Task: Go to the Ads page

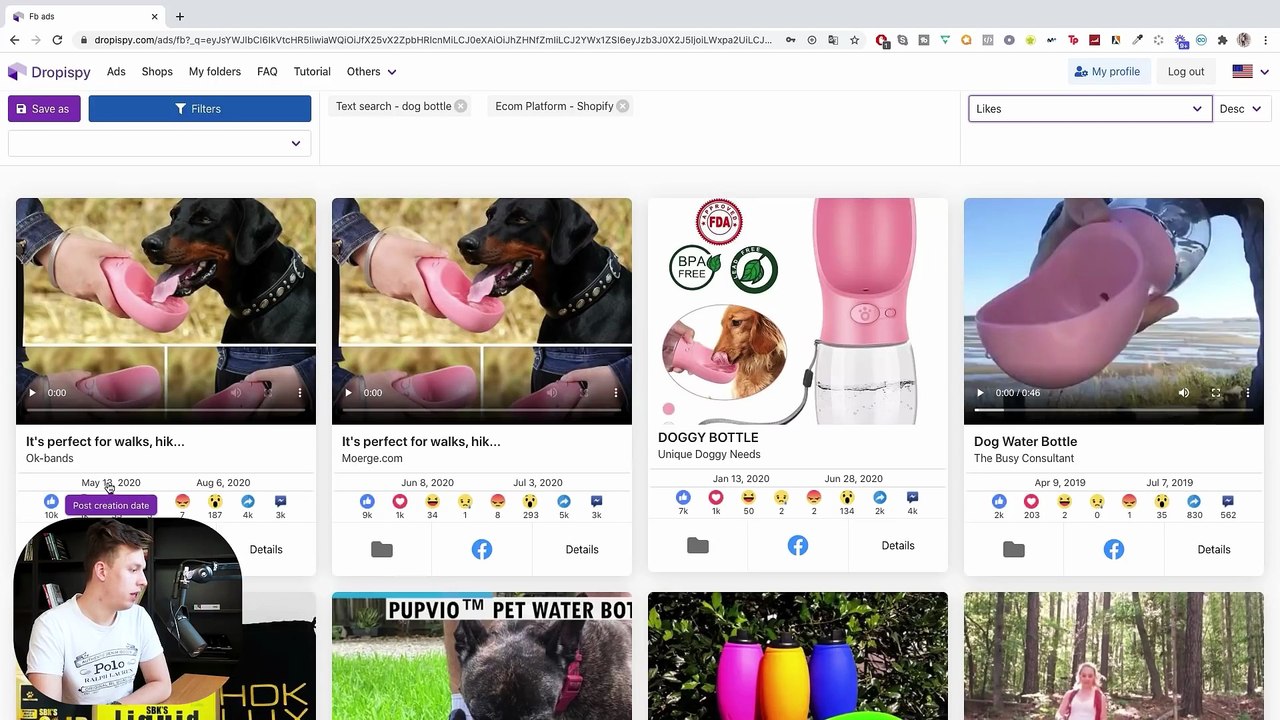Action: [116, 72]
